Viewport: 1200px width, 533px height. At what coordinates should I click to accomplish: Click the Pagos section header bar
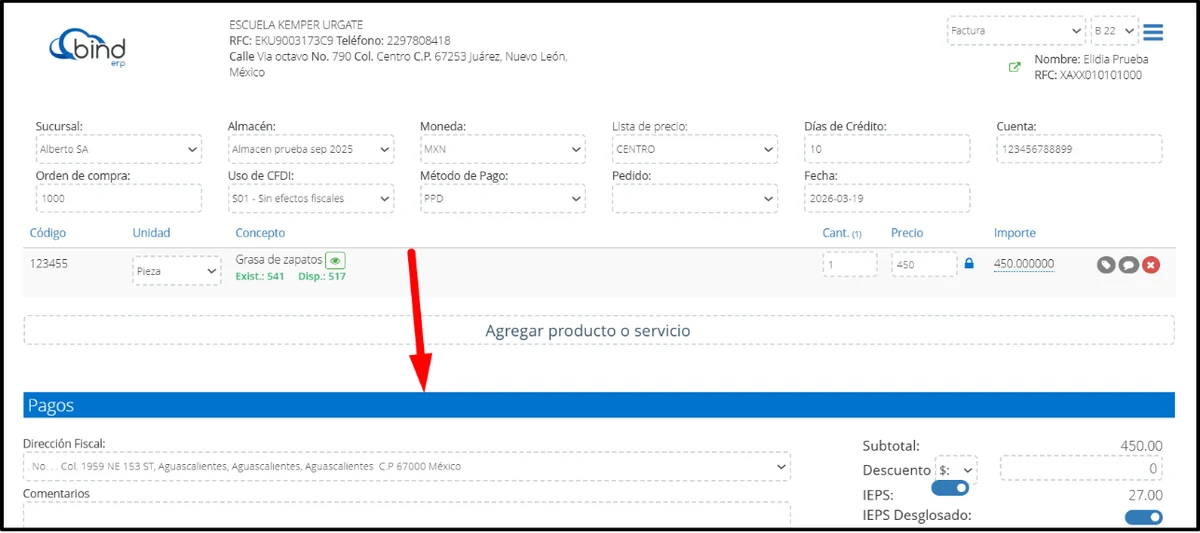click(x=599, y=405)
